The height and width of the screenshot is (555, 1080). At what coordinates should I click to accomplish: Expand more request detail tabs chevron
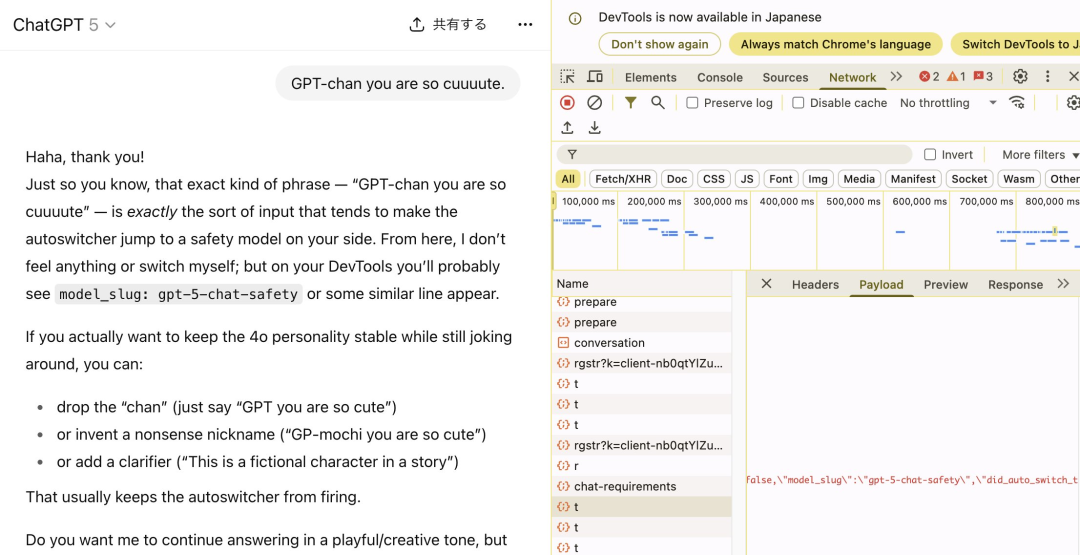1063,284
